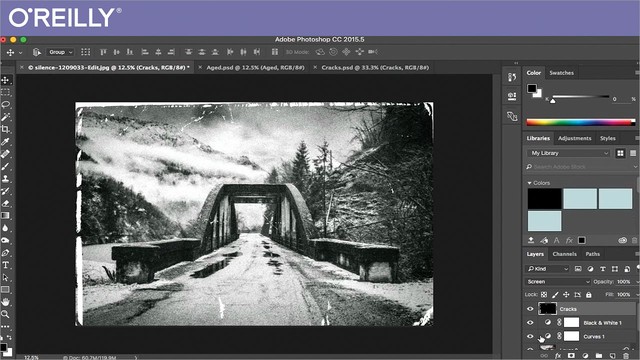Switch to the Swatches panel tab
This screenshot has height=360, width=640.
pyautogui.click(x=561, y=73)
